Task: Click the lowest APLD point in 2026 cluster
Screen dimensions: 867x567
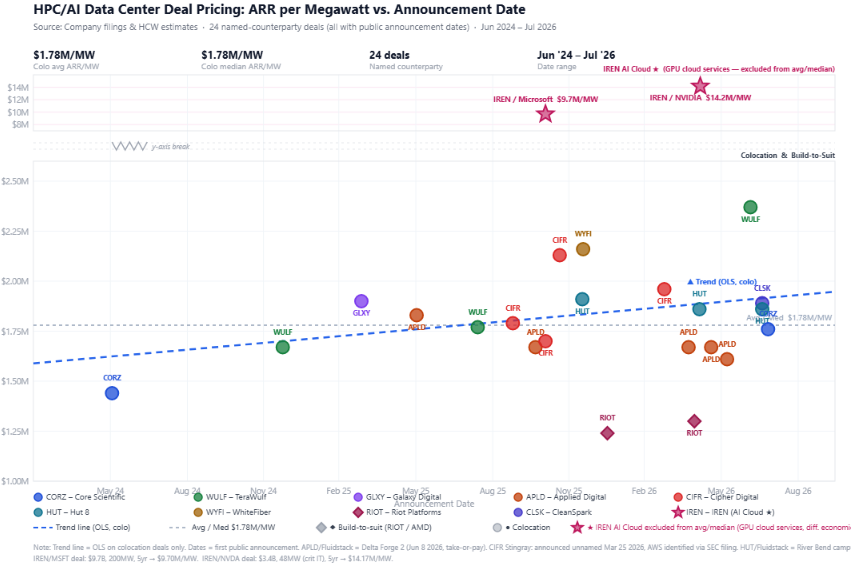Action: (x=727, y=359)
